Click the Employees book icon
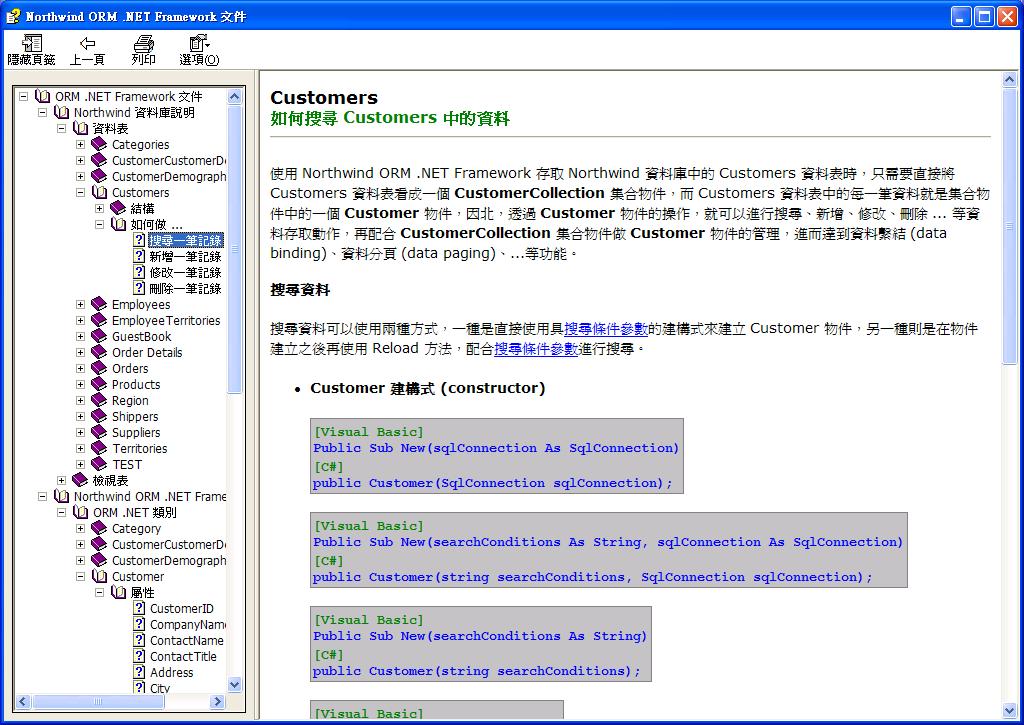This screenshot has height=725, width=1024. click(99, 304)
